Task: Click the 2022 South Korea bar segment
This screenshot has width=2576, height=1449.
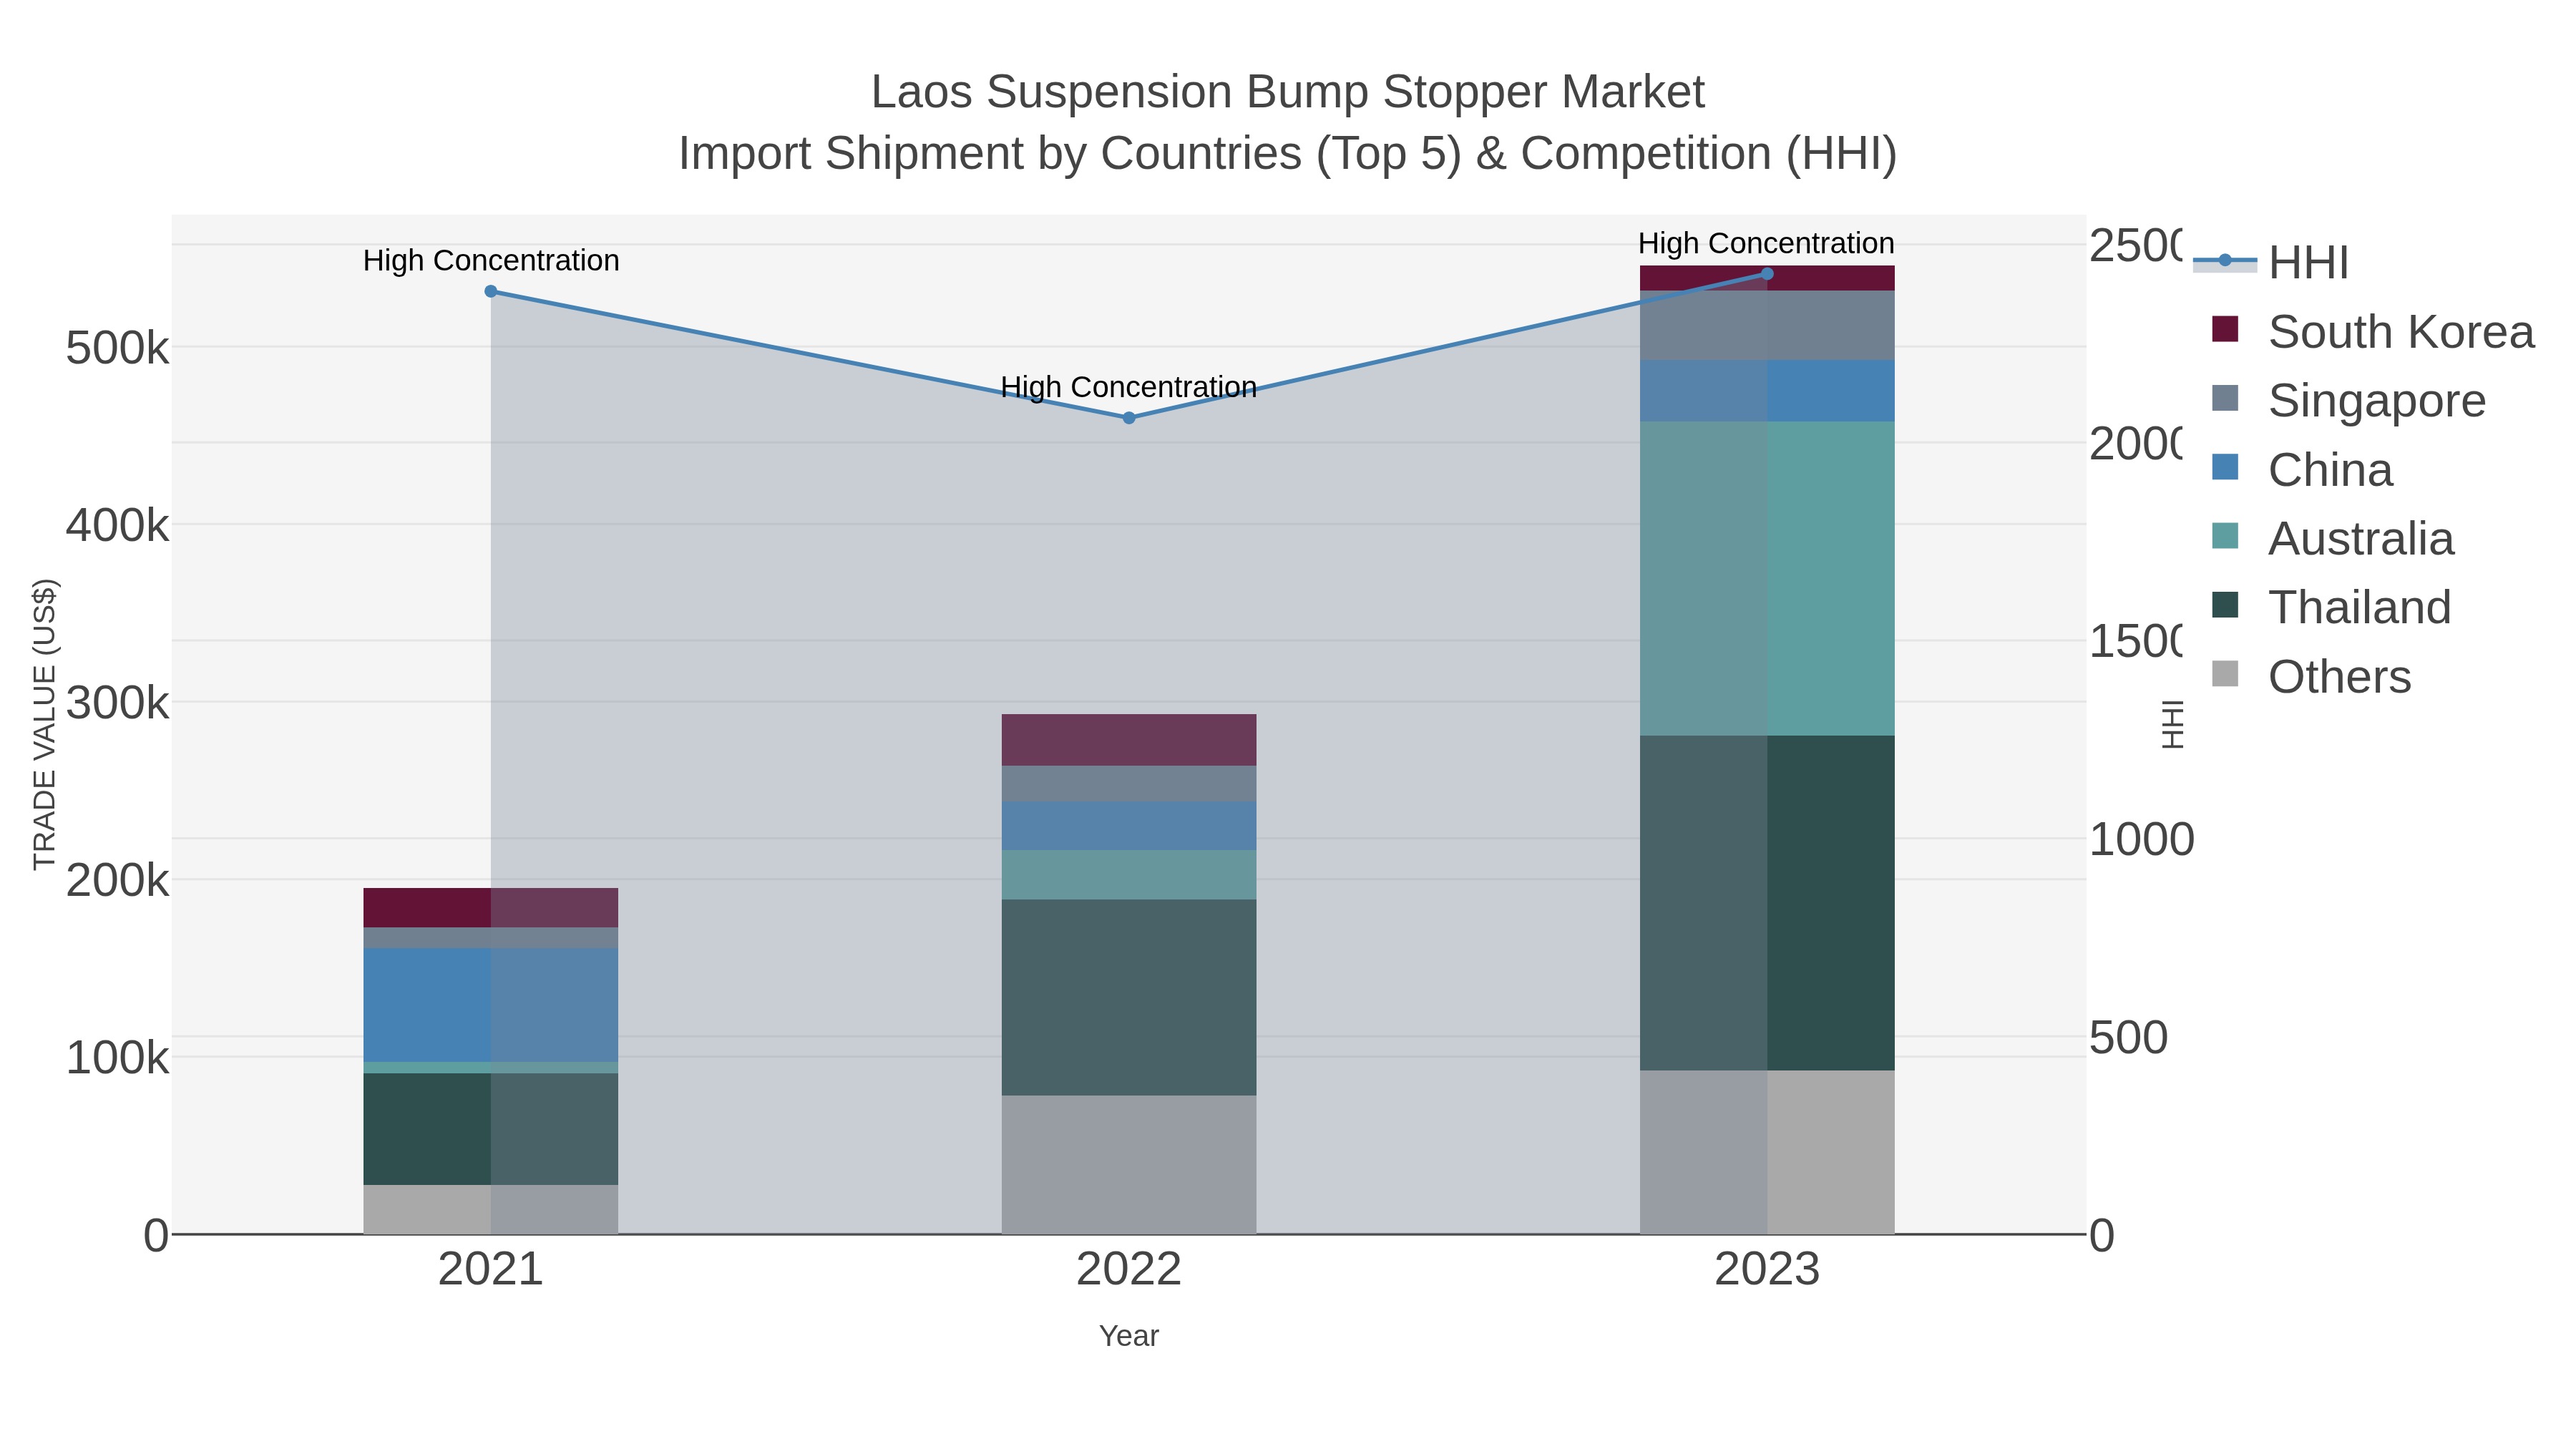Action: [x=1129, y=740]
